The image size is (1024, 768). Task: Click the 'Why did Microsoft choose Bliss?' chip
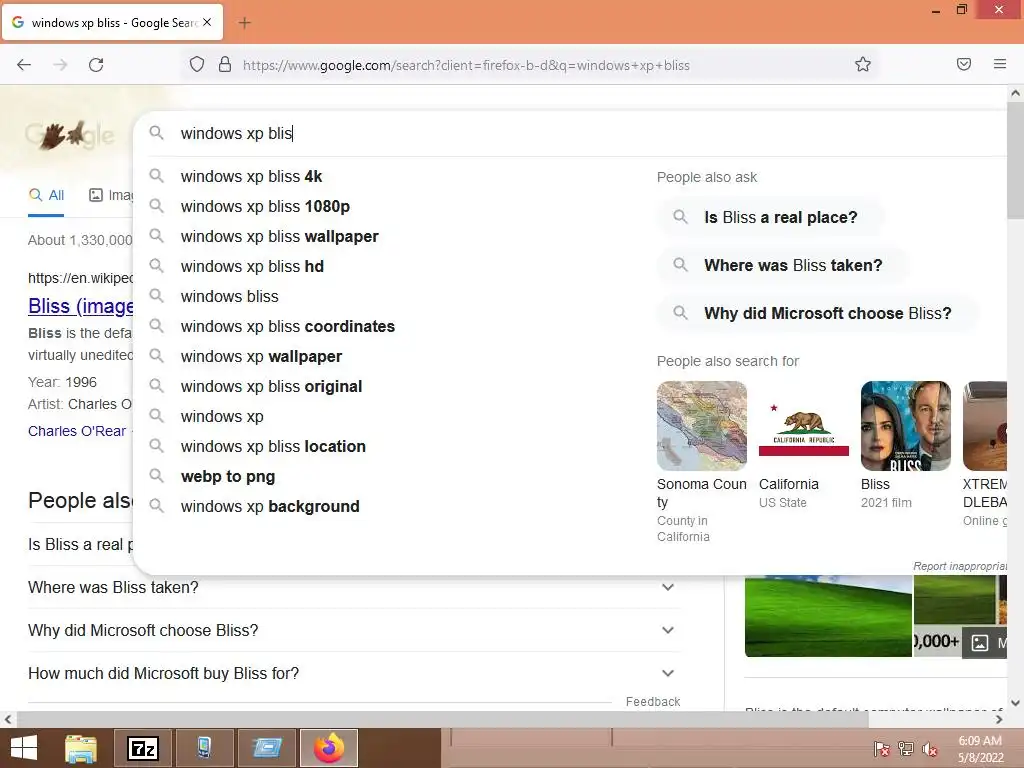(x=818, y=313)
